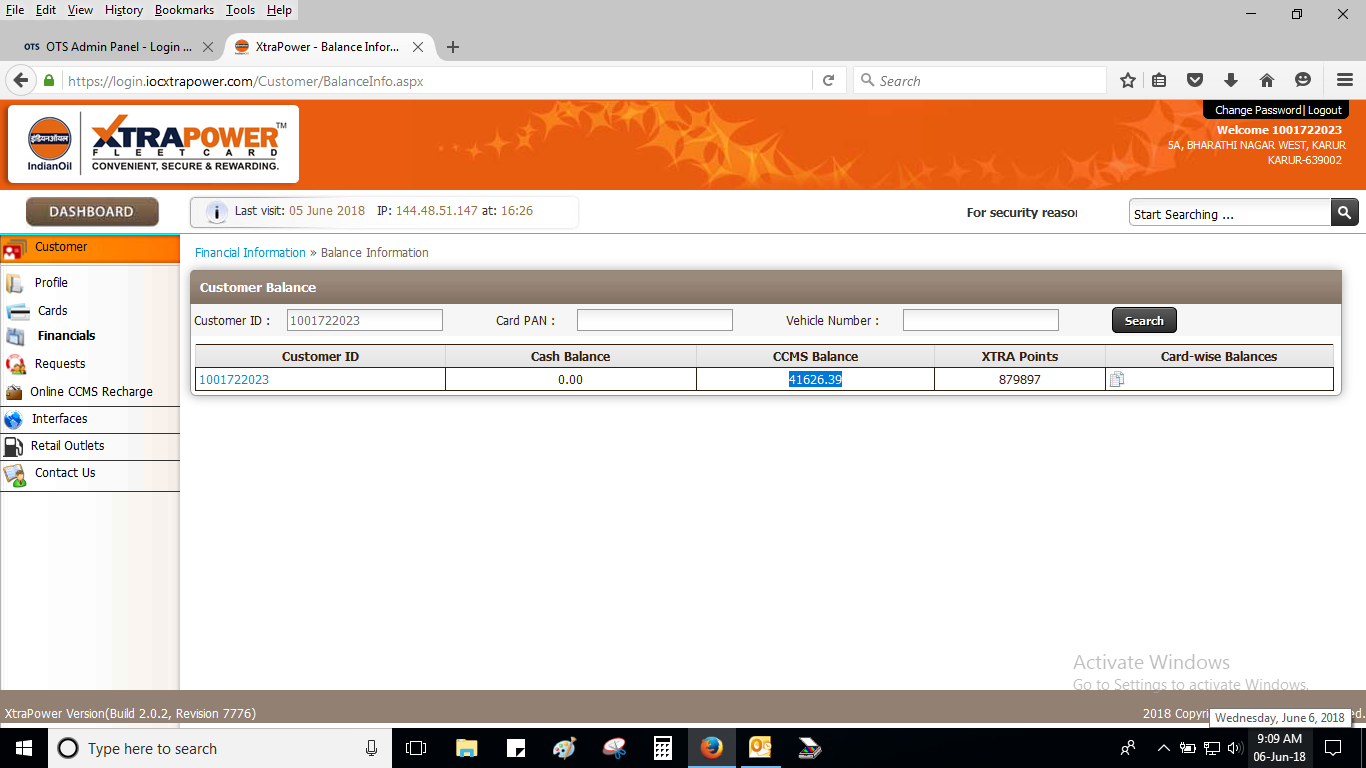Go to Firefox home page icon
This screenshot has height=768, width=1366.
(1266, 81)
